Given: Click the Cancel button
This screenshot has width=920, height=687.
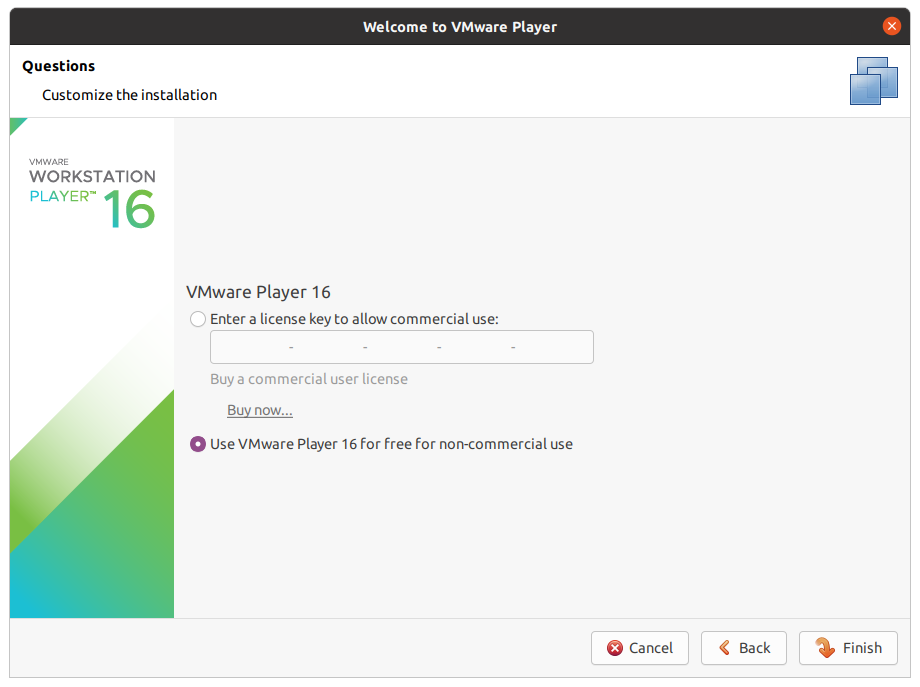Looking at the screenshot, I should point(640,648).
